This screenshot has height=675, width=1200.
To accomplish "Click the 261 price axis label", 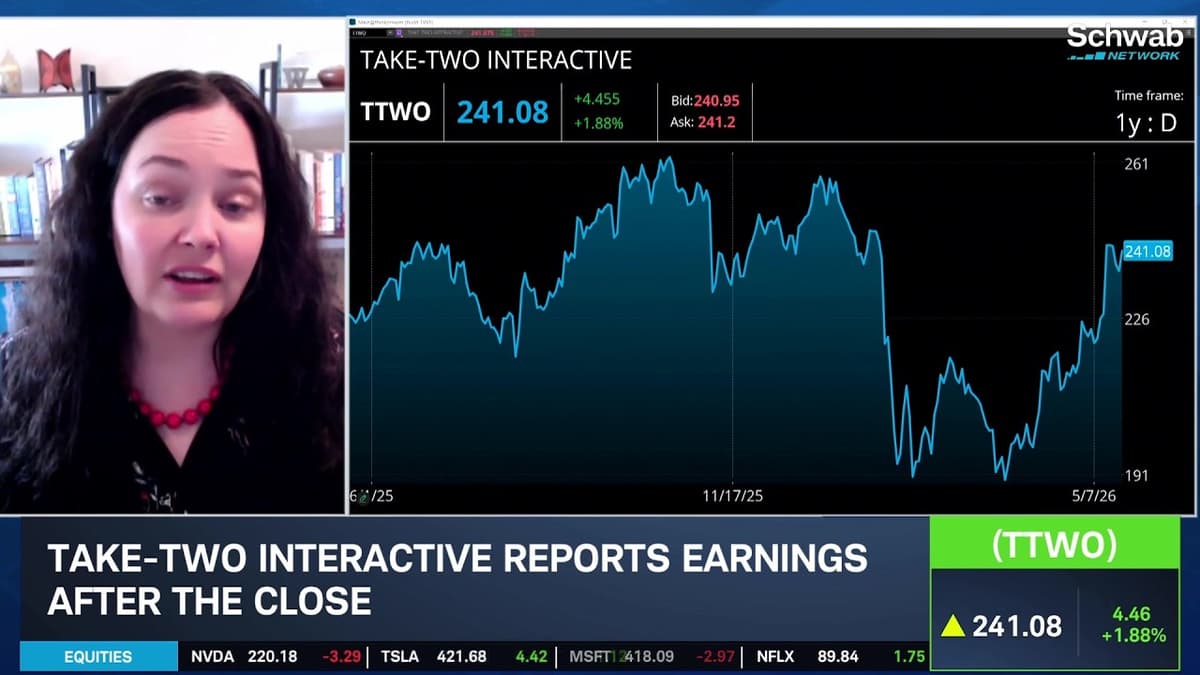I will 1137,164.
